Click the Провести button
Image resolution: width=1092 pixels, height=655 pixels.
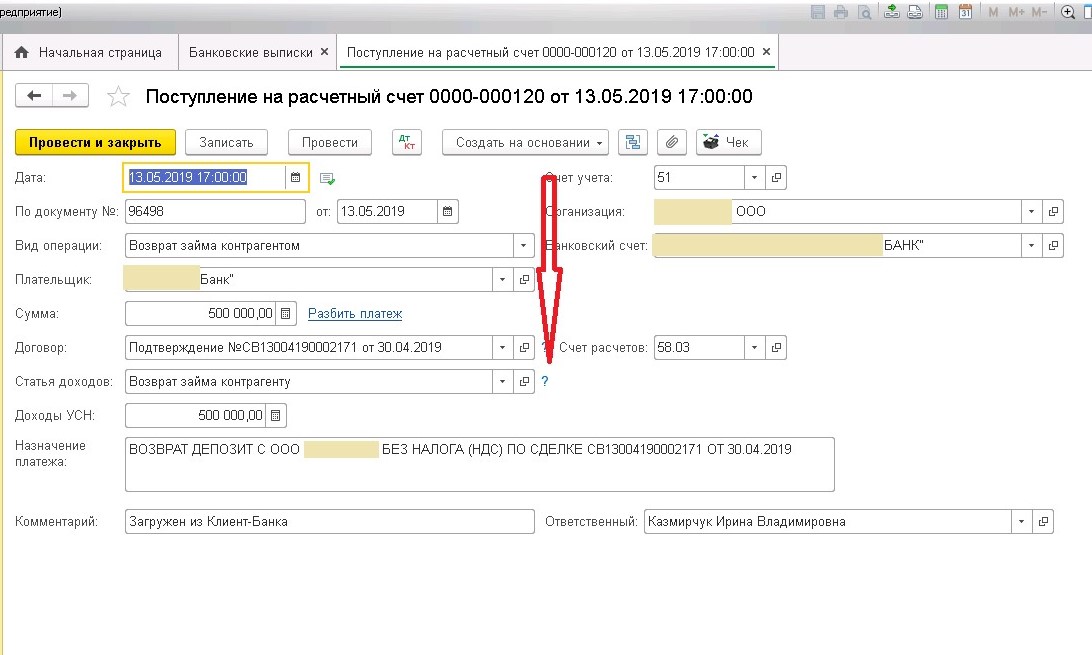(330, 142)
